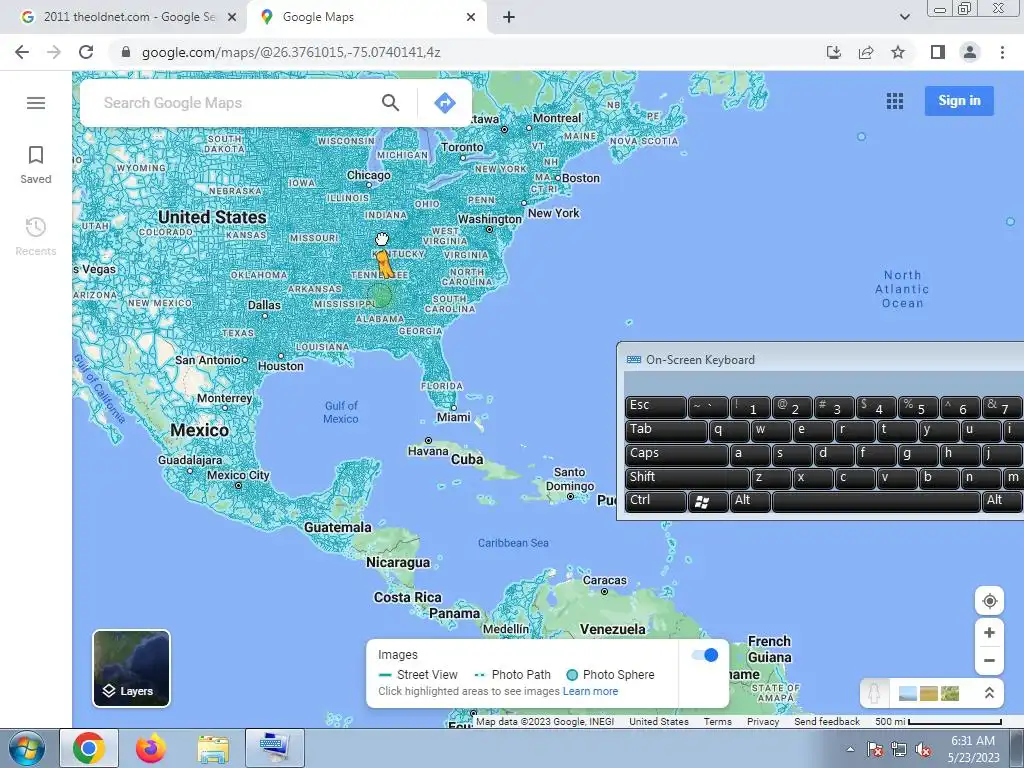1024x768 pixels.
Task: Click Tab on the On-Screen Keyboard
Action: (665, 431)
